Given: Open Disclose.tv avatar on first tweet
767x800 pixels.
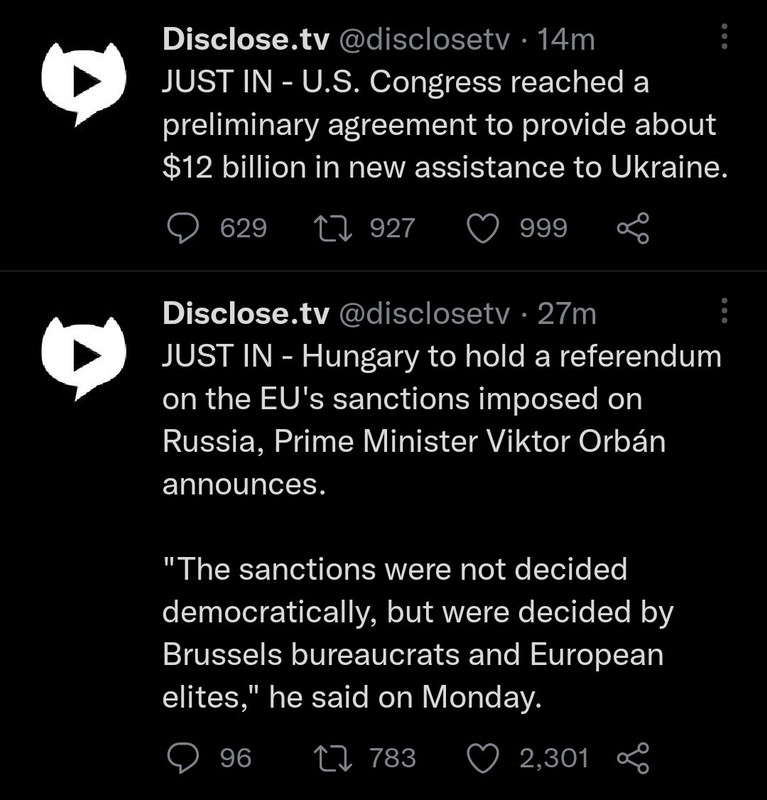Looking at the screenshot, I should click(x=84, y=83).
